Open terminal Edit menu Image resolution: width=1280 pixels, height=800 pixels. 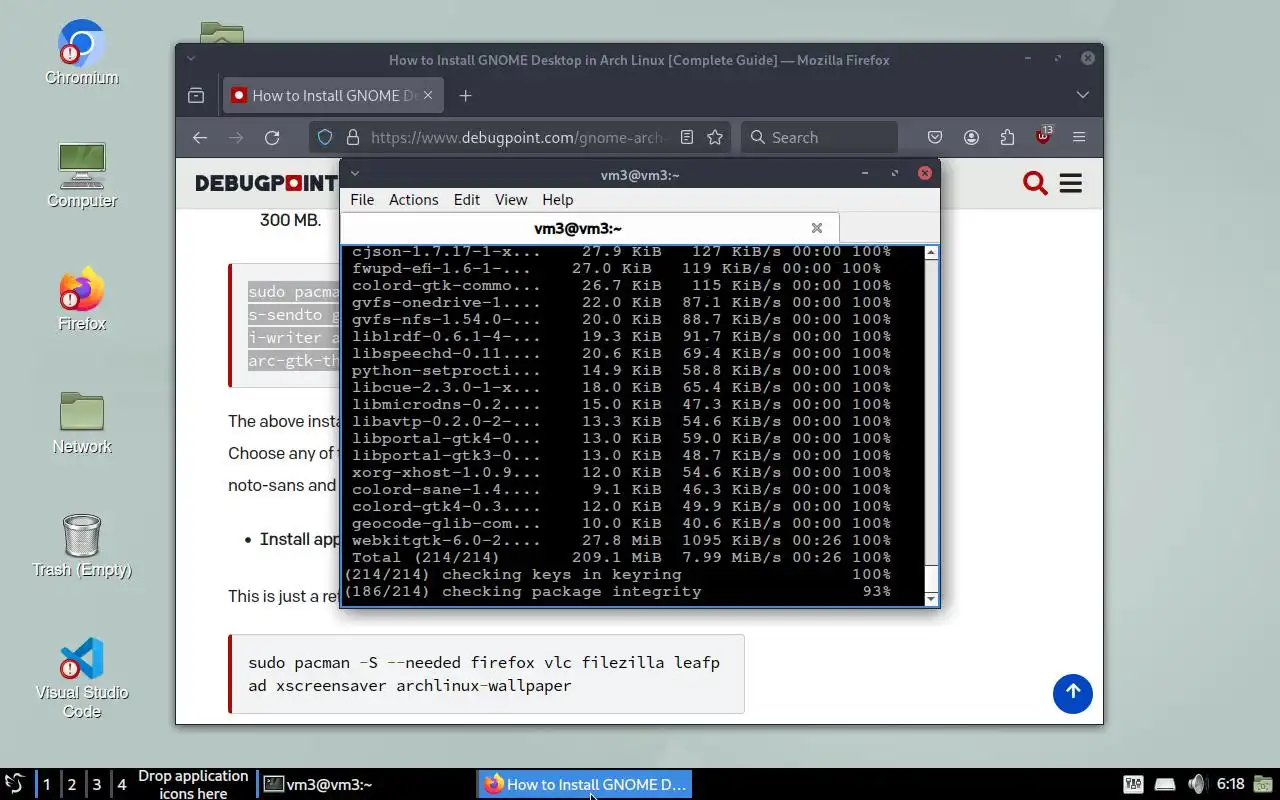(x=467, y=200)
